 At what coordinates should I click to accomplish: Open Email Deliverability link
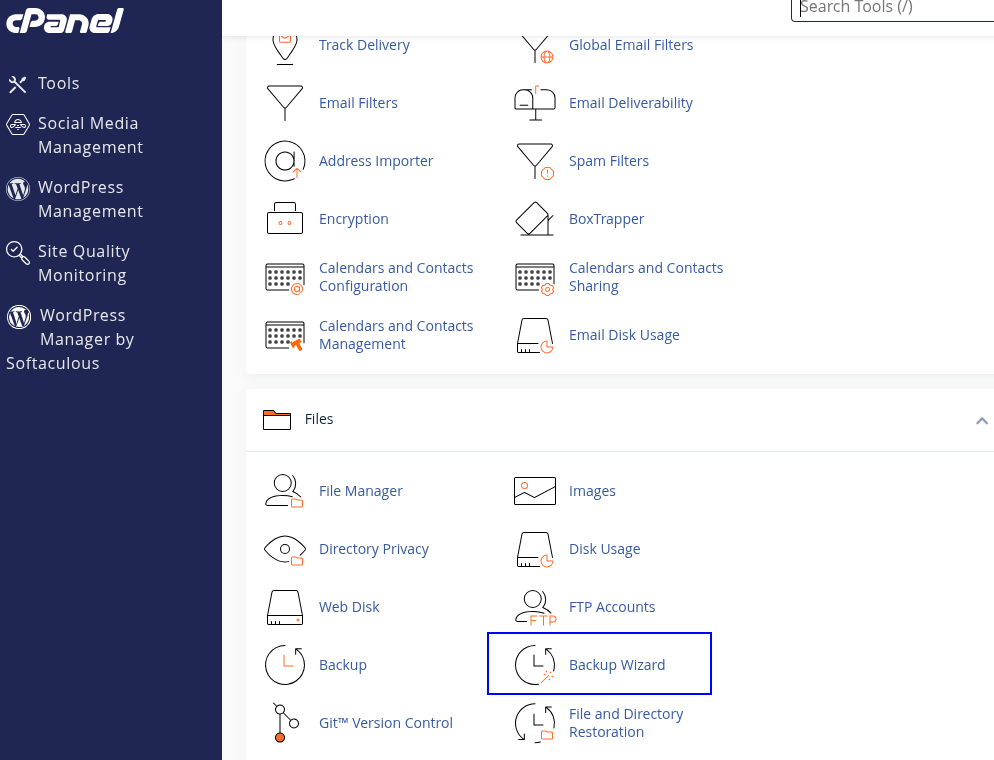click(631, 103)
